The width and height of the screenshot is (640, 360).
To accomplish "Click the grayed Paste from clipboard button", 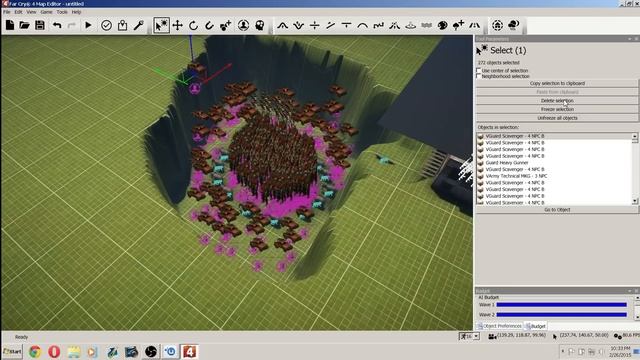I will [557, 92].
